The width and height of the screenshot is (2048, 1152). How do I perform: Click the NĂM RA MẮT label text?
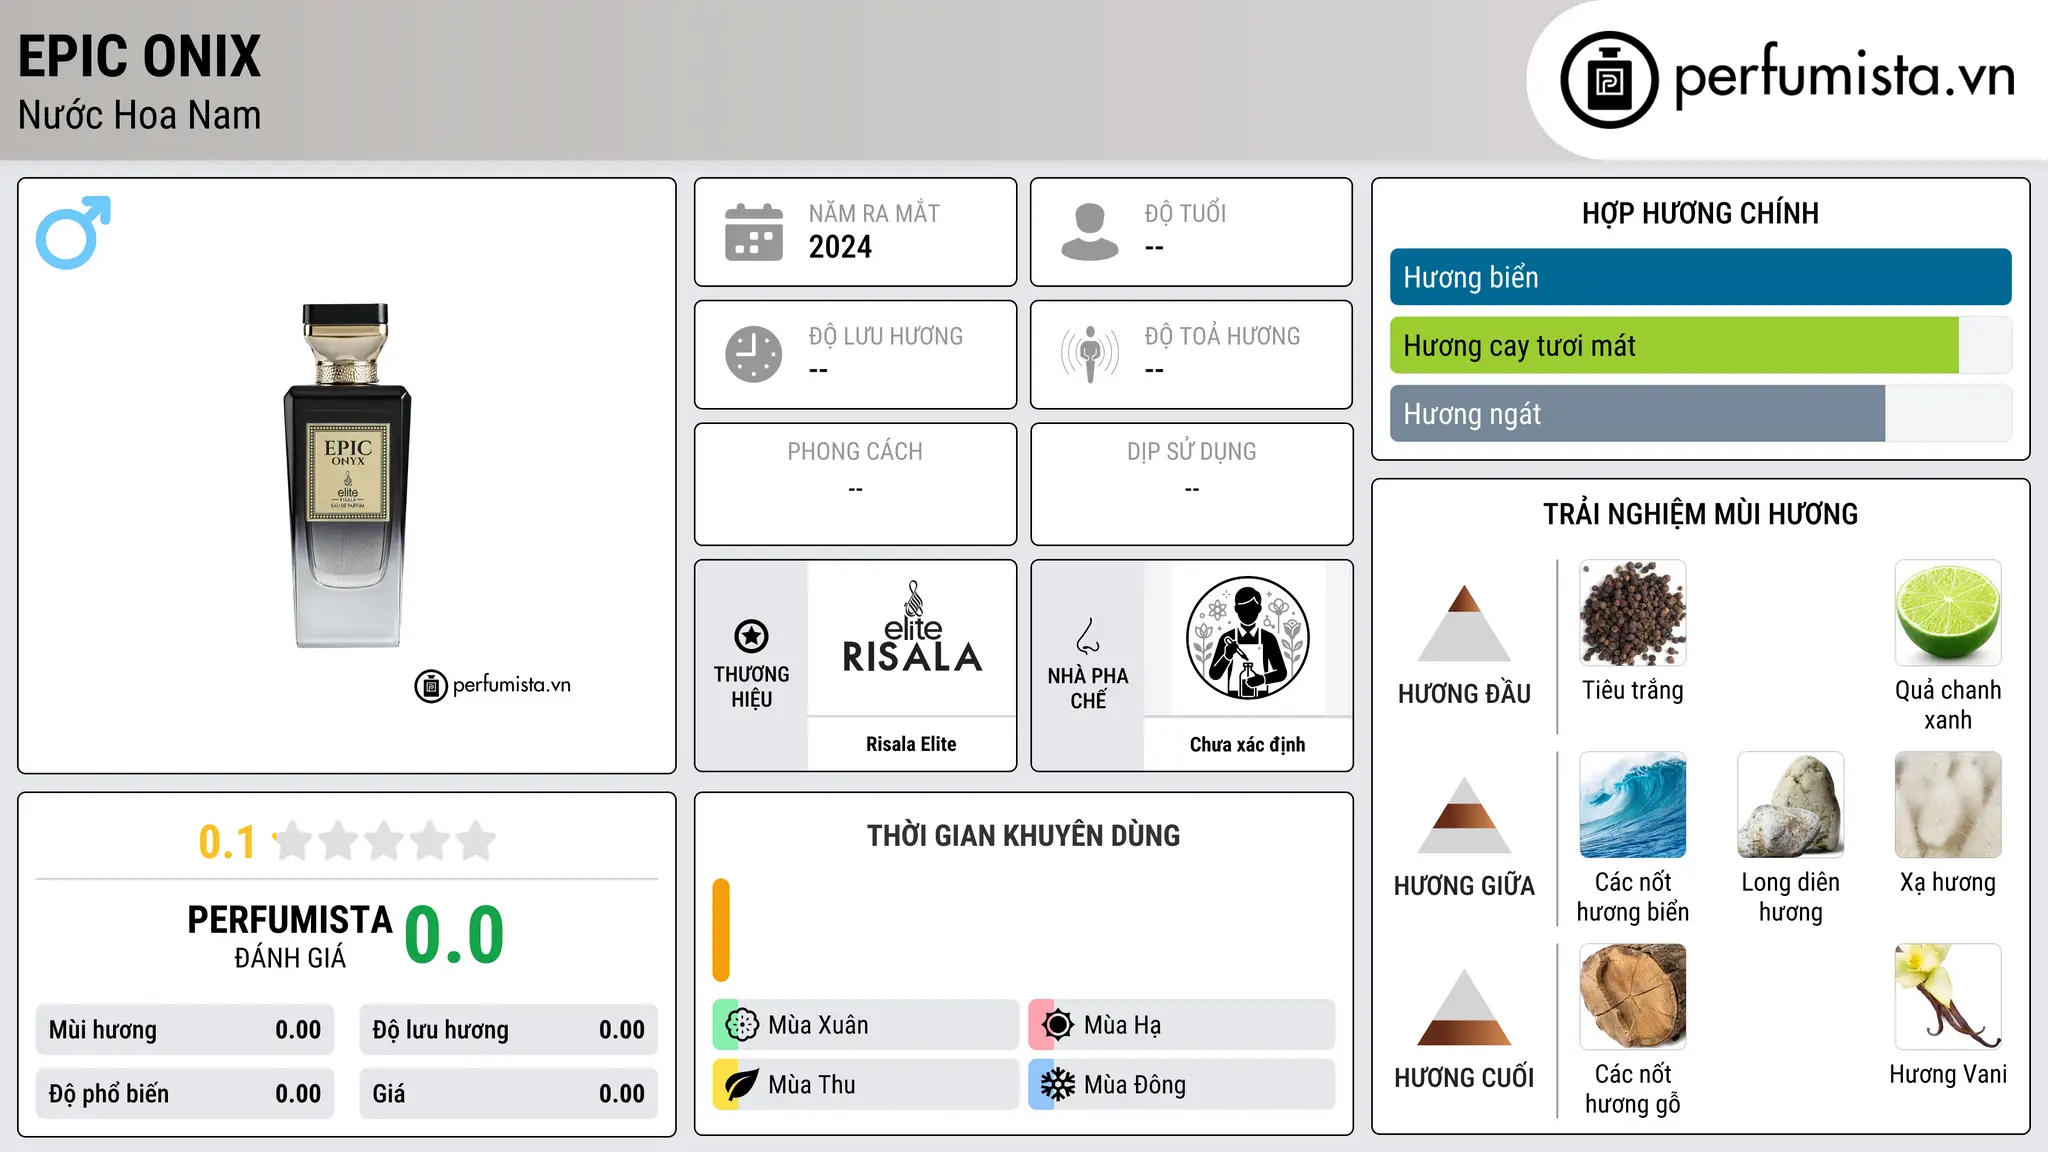coord(874,213)
